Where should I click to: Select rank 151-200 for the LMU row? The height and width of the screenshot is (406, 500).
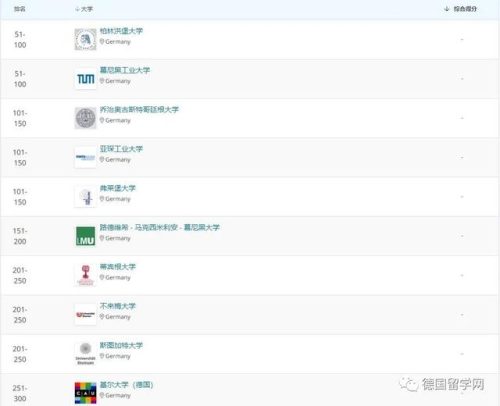(x=20, y=236)
